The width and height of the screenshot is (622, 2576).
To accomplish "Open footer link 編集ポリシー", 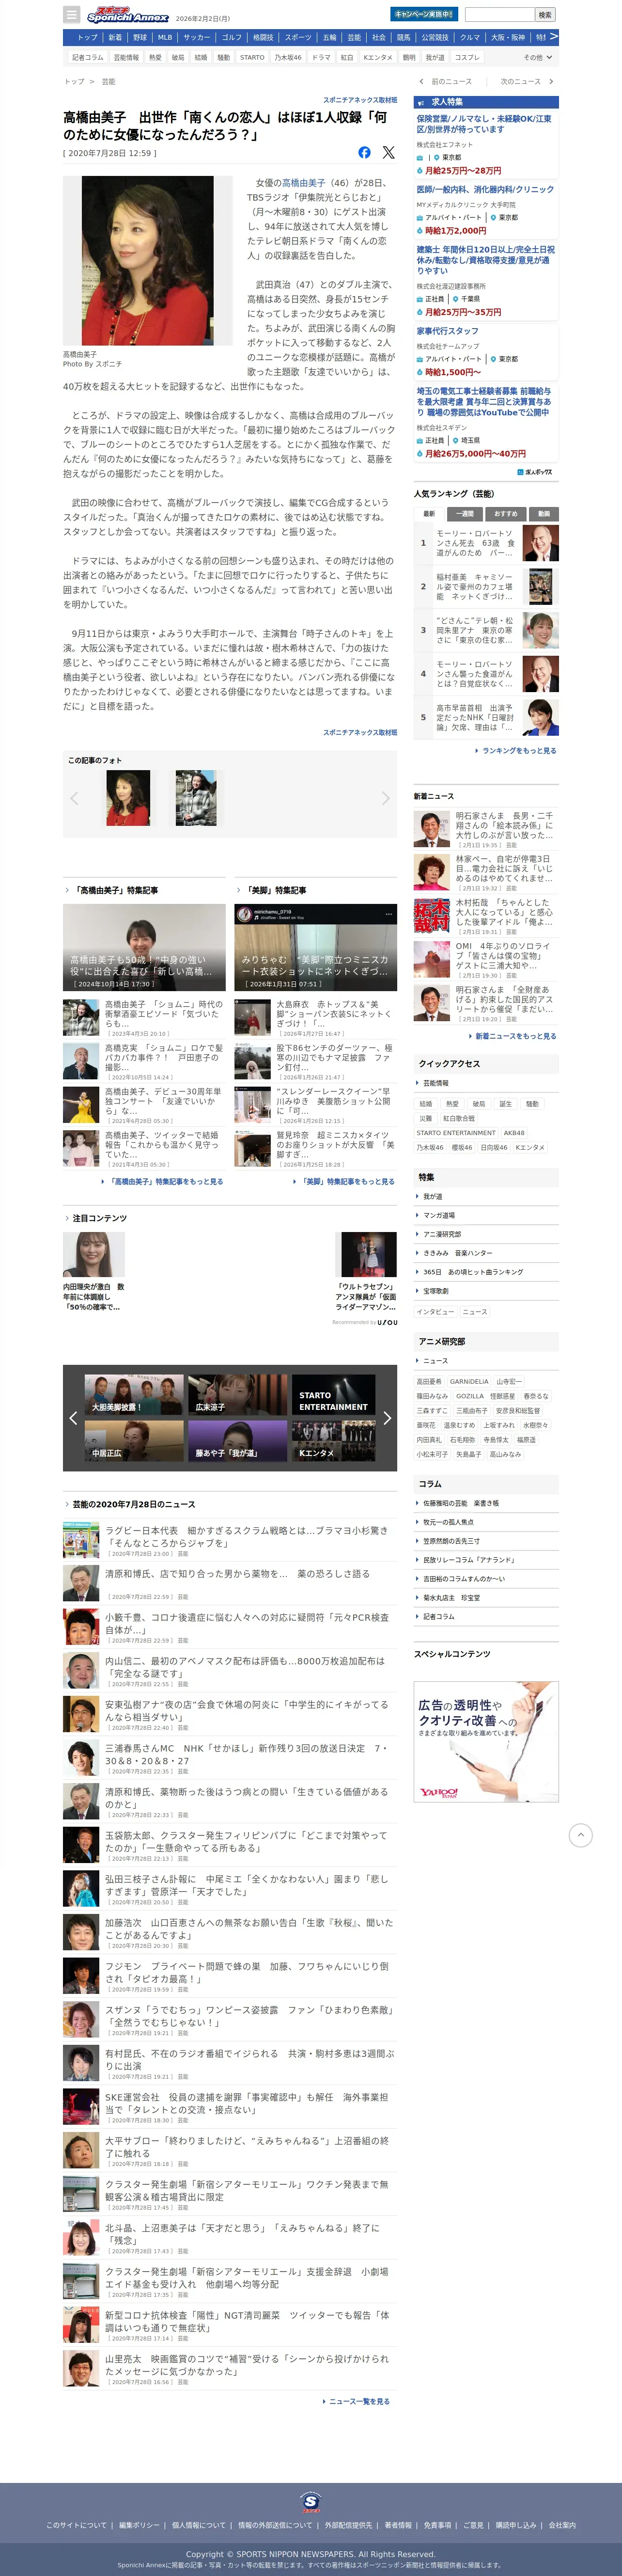I will point(139,2525).
